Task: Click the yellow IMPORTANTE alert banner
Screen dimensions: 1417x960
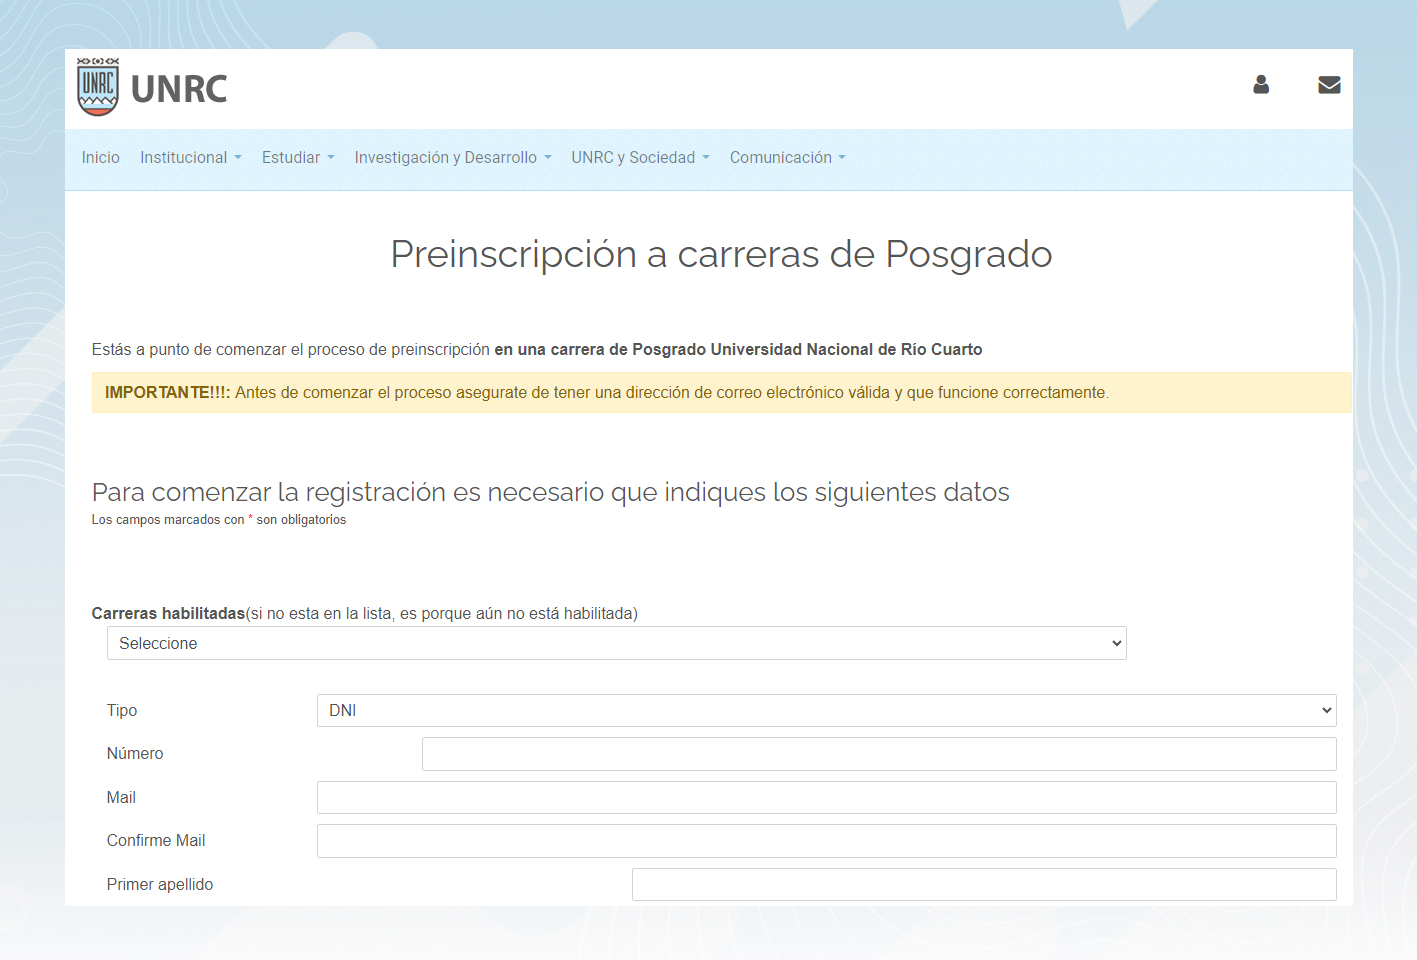Action: 721,393
